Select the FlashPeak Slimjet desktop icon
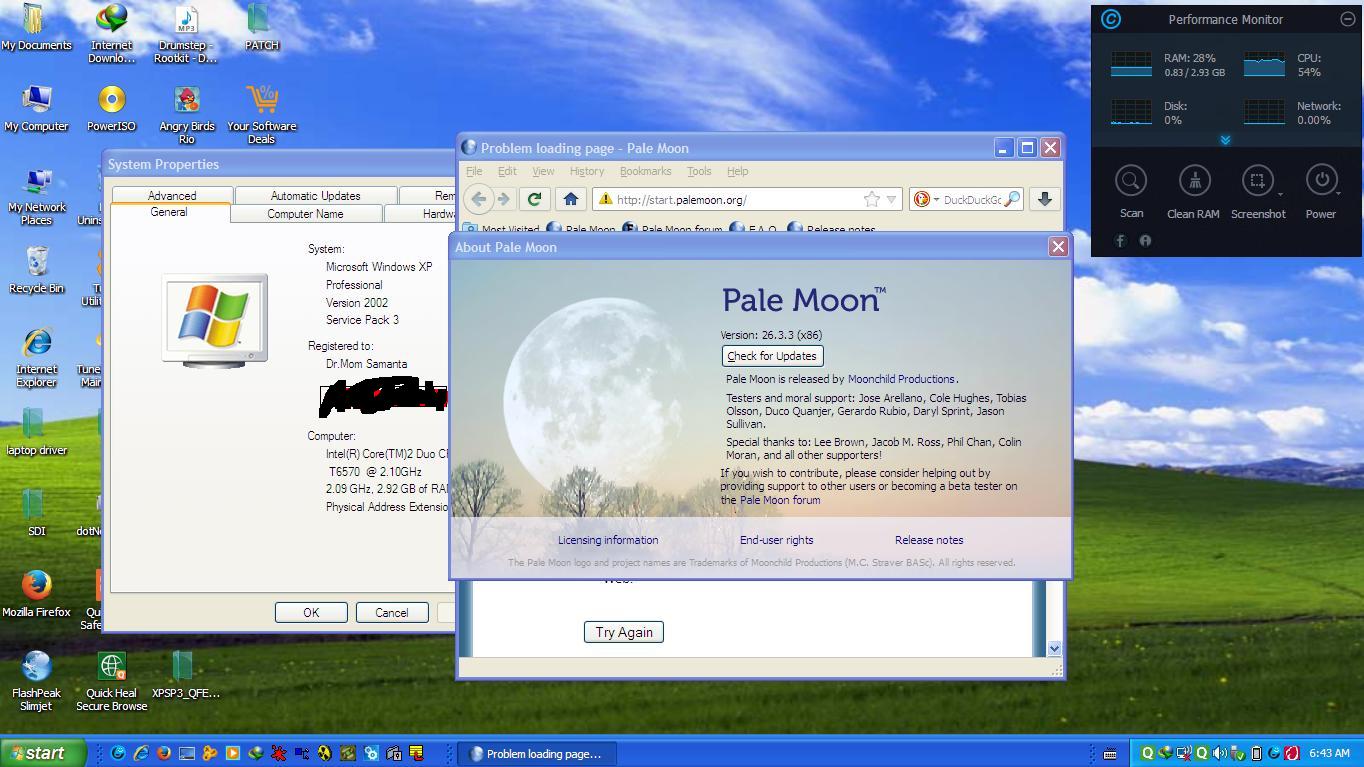1364x767 pixels. point(37,681)
